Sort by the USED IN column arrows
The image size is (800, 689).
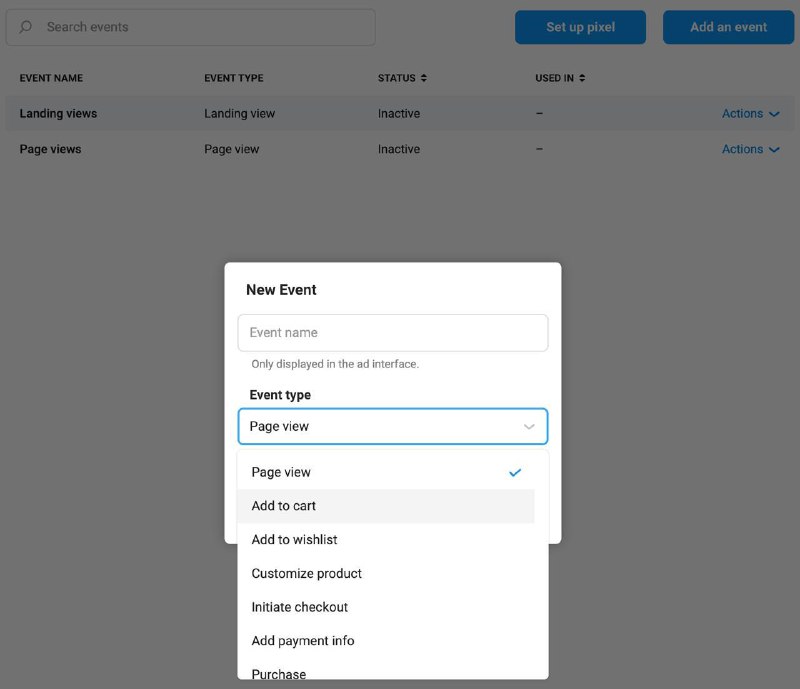coord(582,78)
